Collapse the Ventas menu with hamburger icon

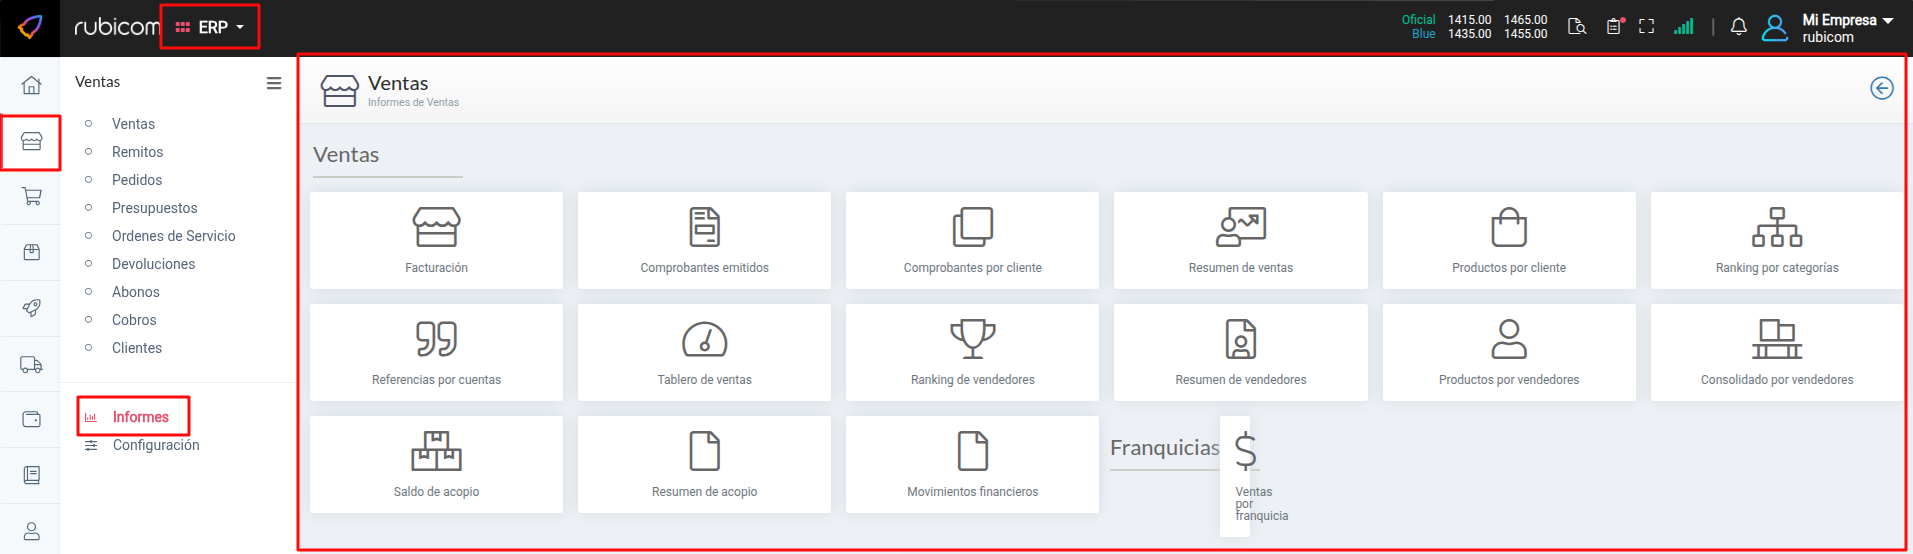(274, 83)
